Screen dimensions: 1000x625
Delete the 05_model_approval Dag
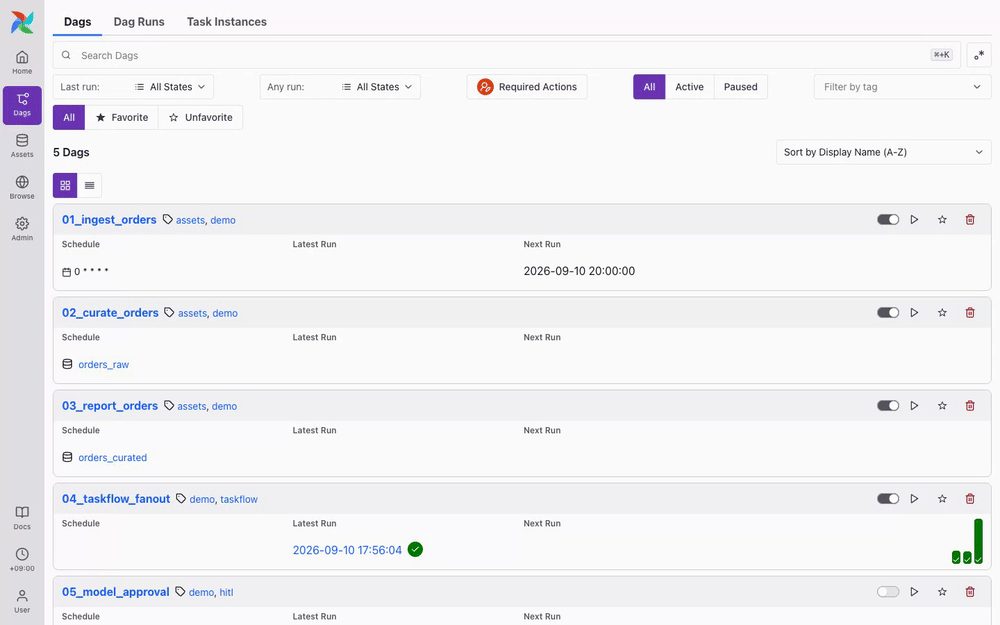pyautogui.click(x=970, y=592)
